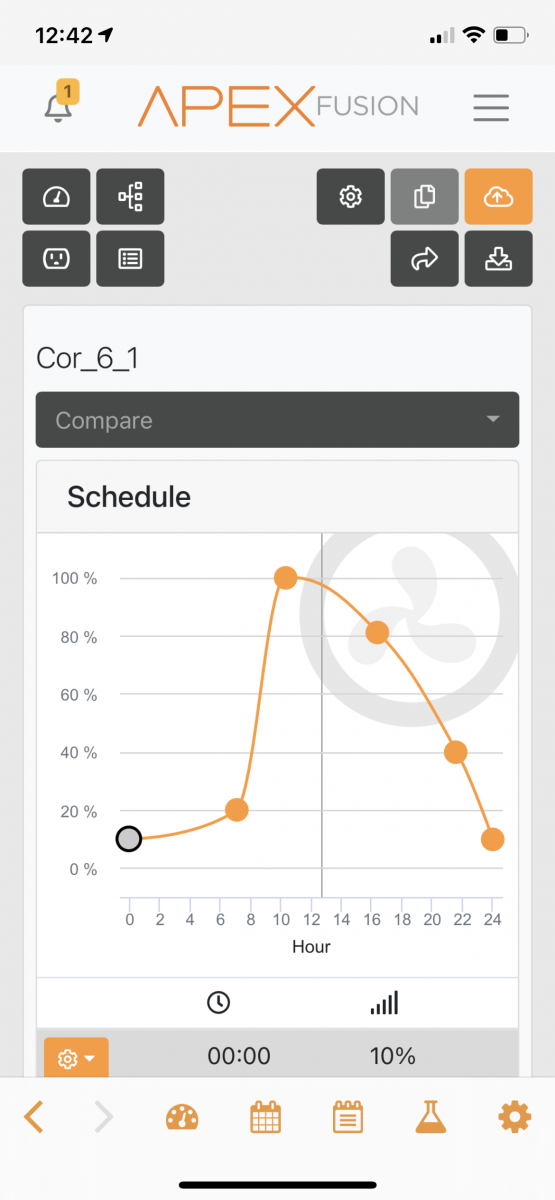The width and height of the screenshot is (555, 1200).
Task: Open the flask lab tab in bottom bar
Action: click(430, 1116)
